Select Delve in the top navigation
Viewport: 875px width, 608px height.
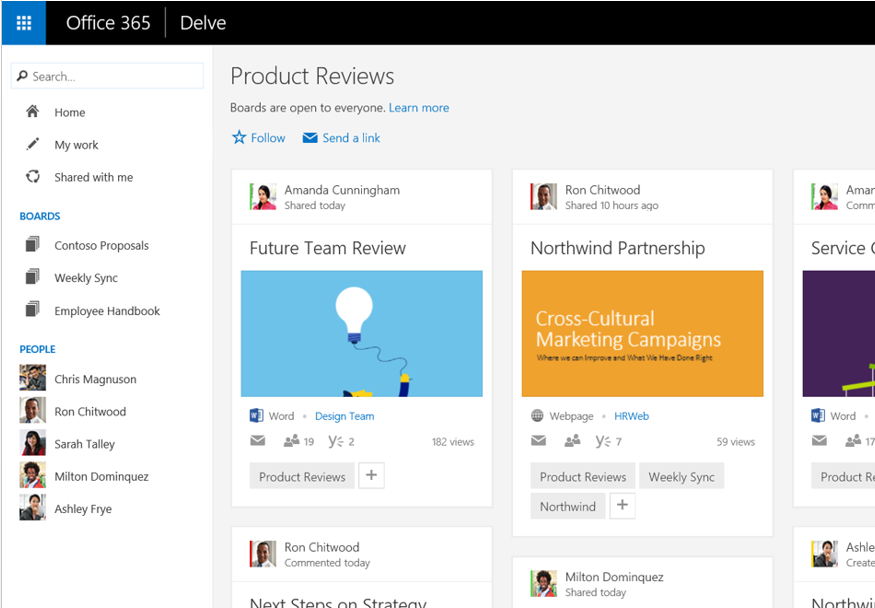(x=202, y=22)
